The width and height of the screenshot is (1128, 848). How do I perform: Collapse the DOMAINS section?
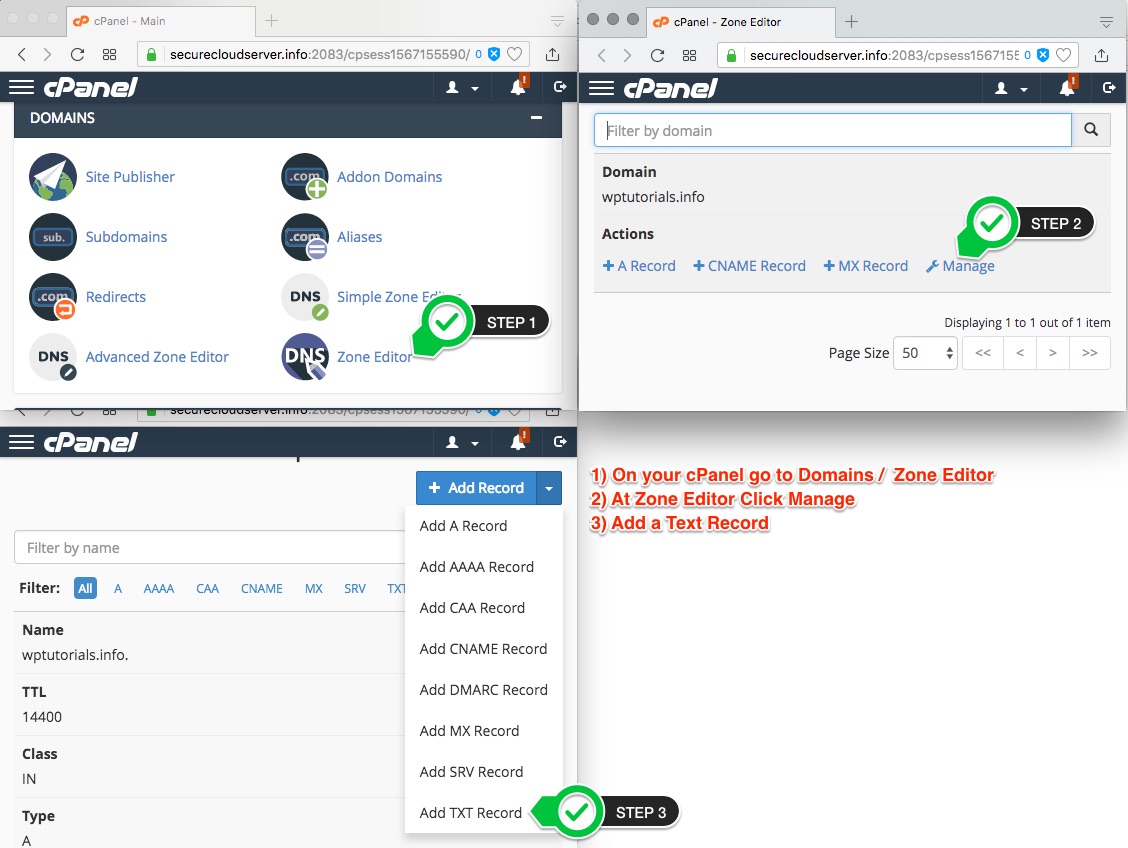pos(537,117)
